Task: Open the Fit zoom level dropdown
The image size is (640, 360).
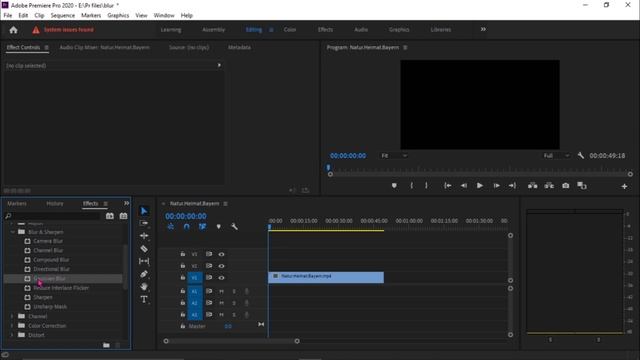Action: click(x=394, y=156)
